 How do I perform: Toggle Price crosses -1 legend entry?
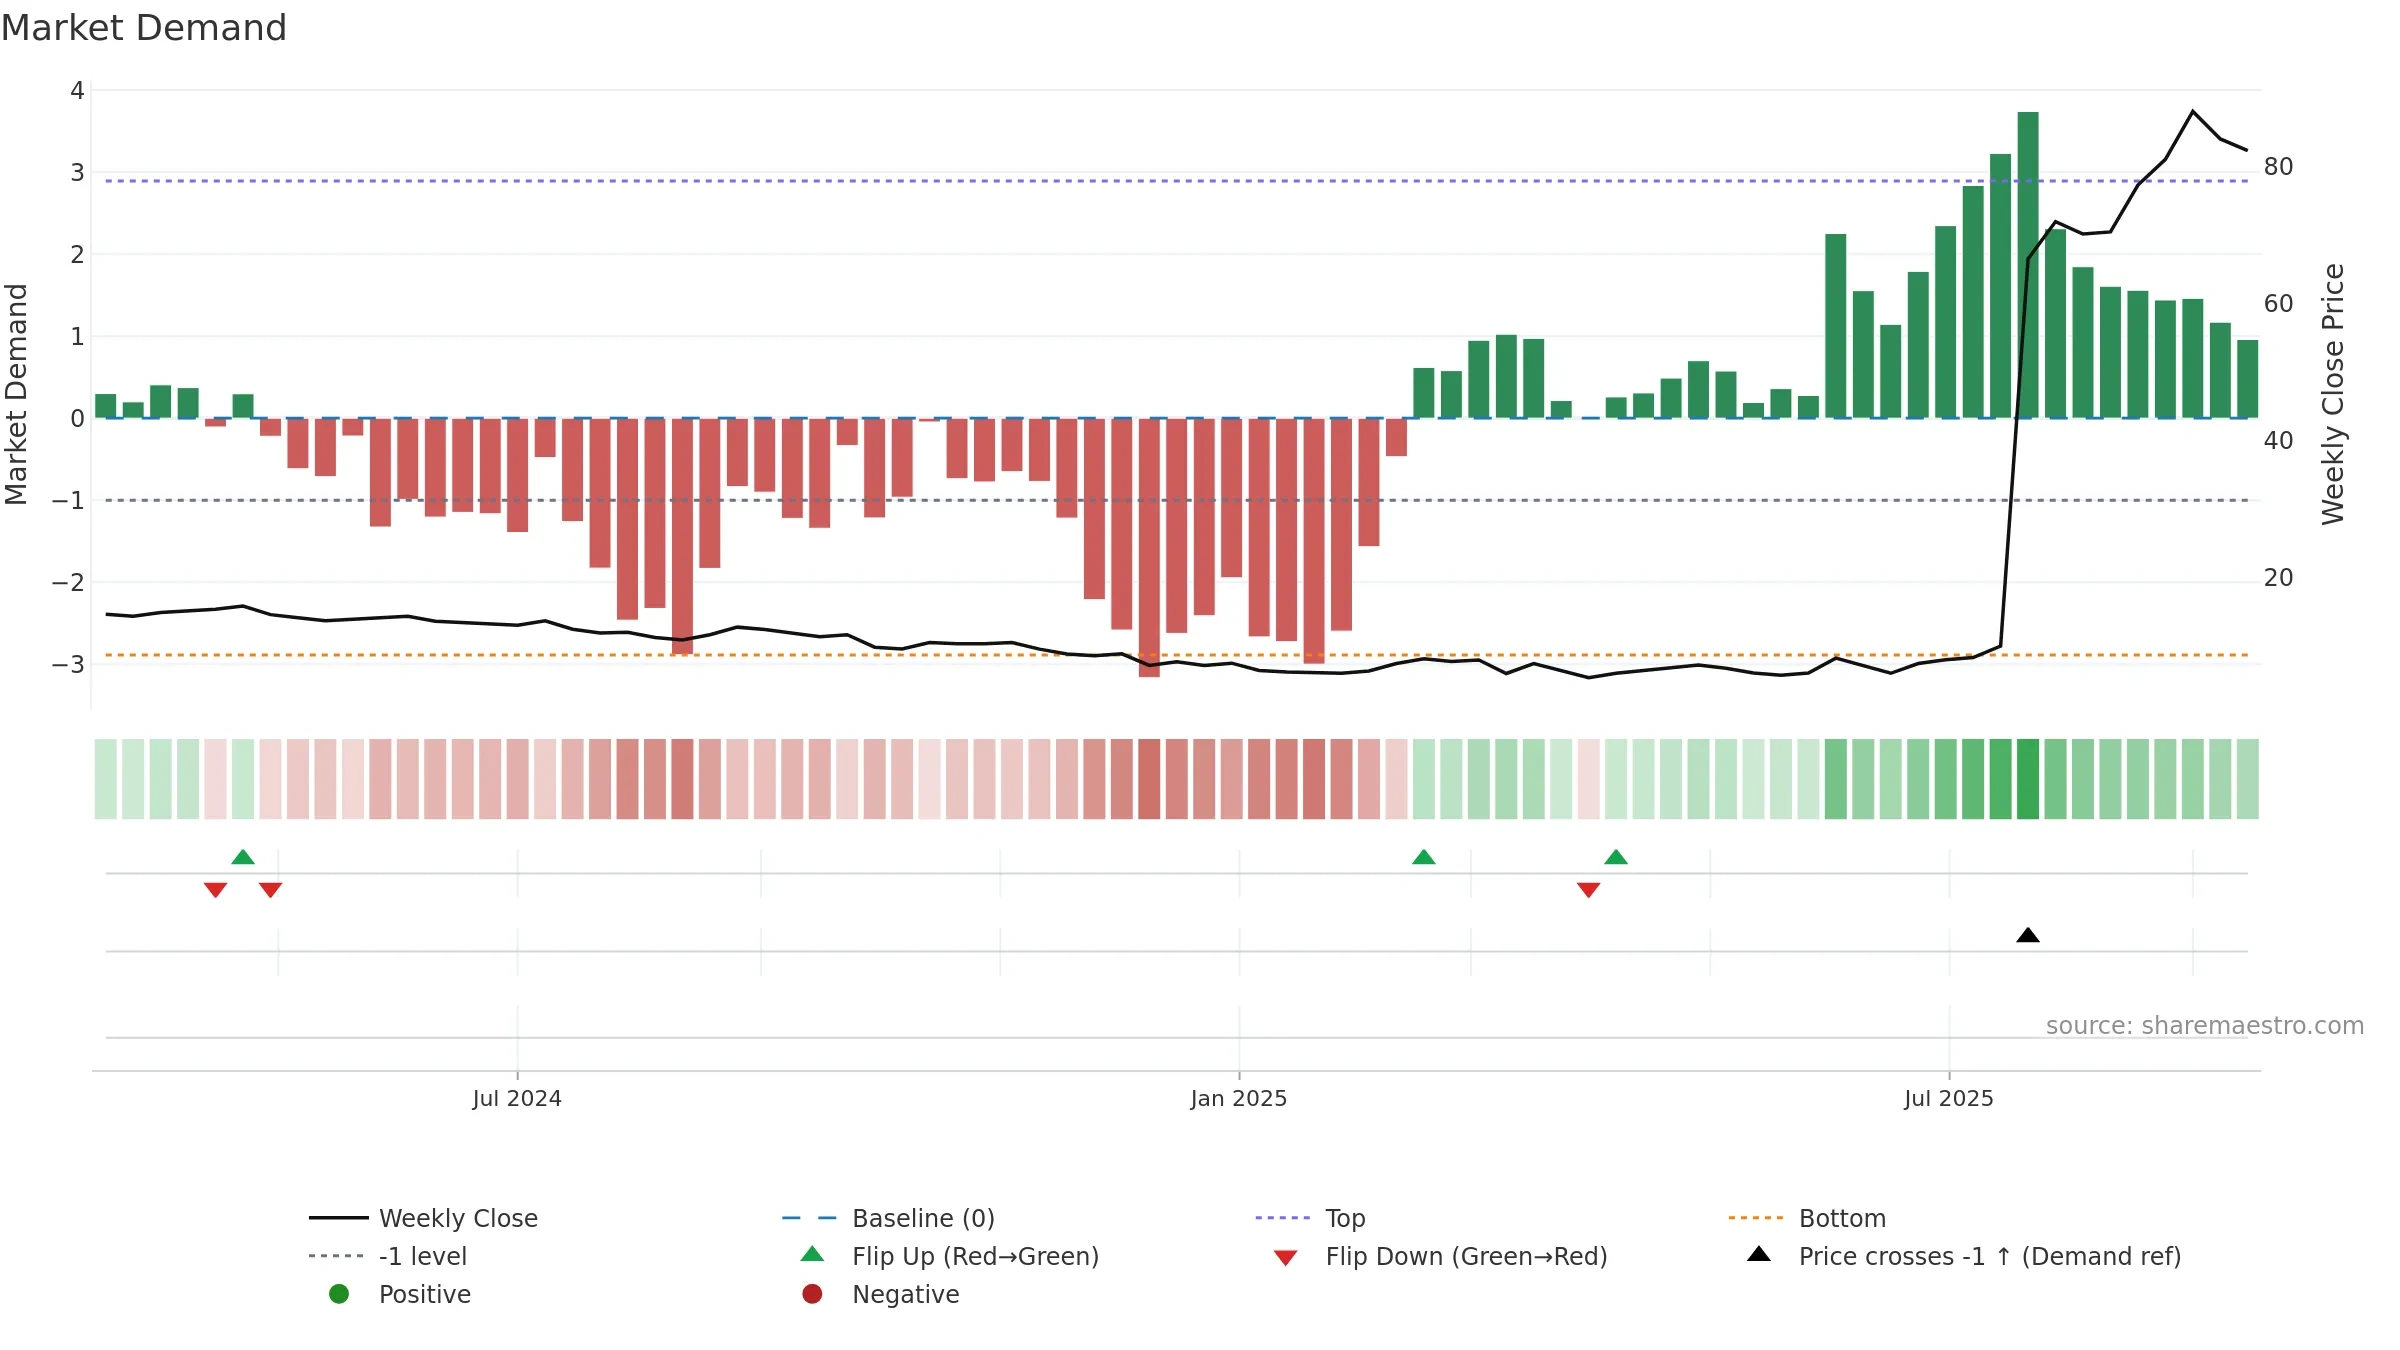(x=1964, y=1256)
